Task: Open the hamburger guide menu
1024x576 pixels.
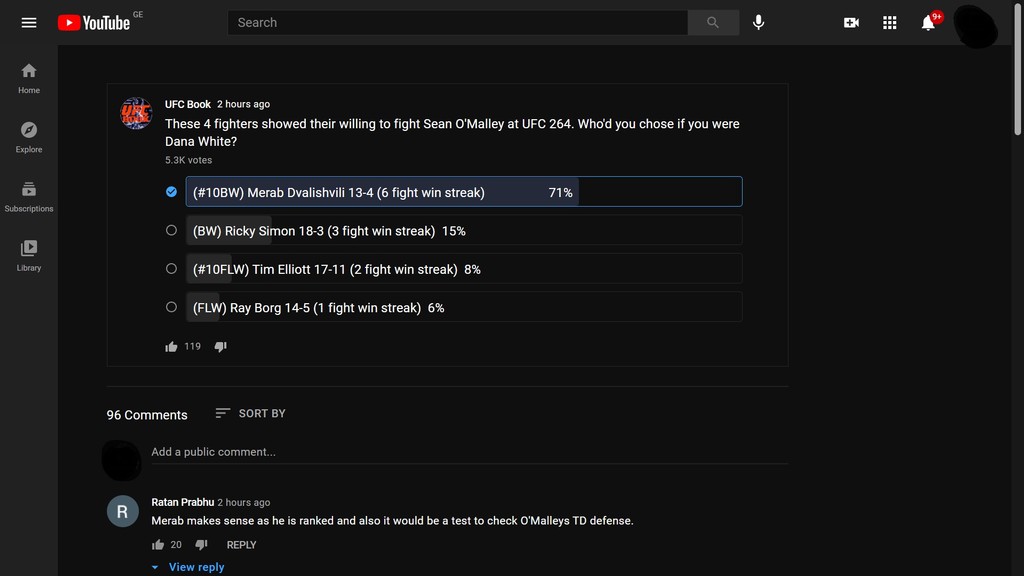Action: pyautogui.click(x=29, y=22)
